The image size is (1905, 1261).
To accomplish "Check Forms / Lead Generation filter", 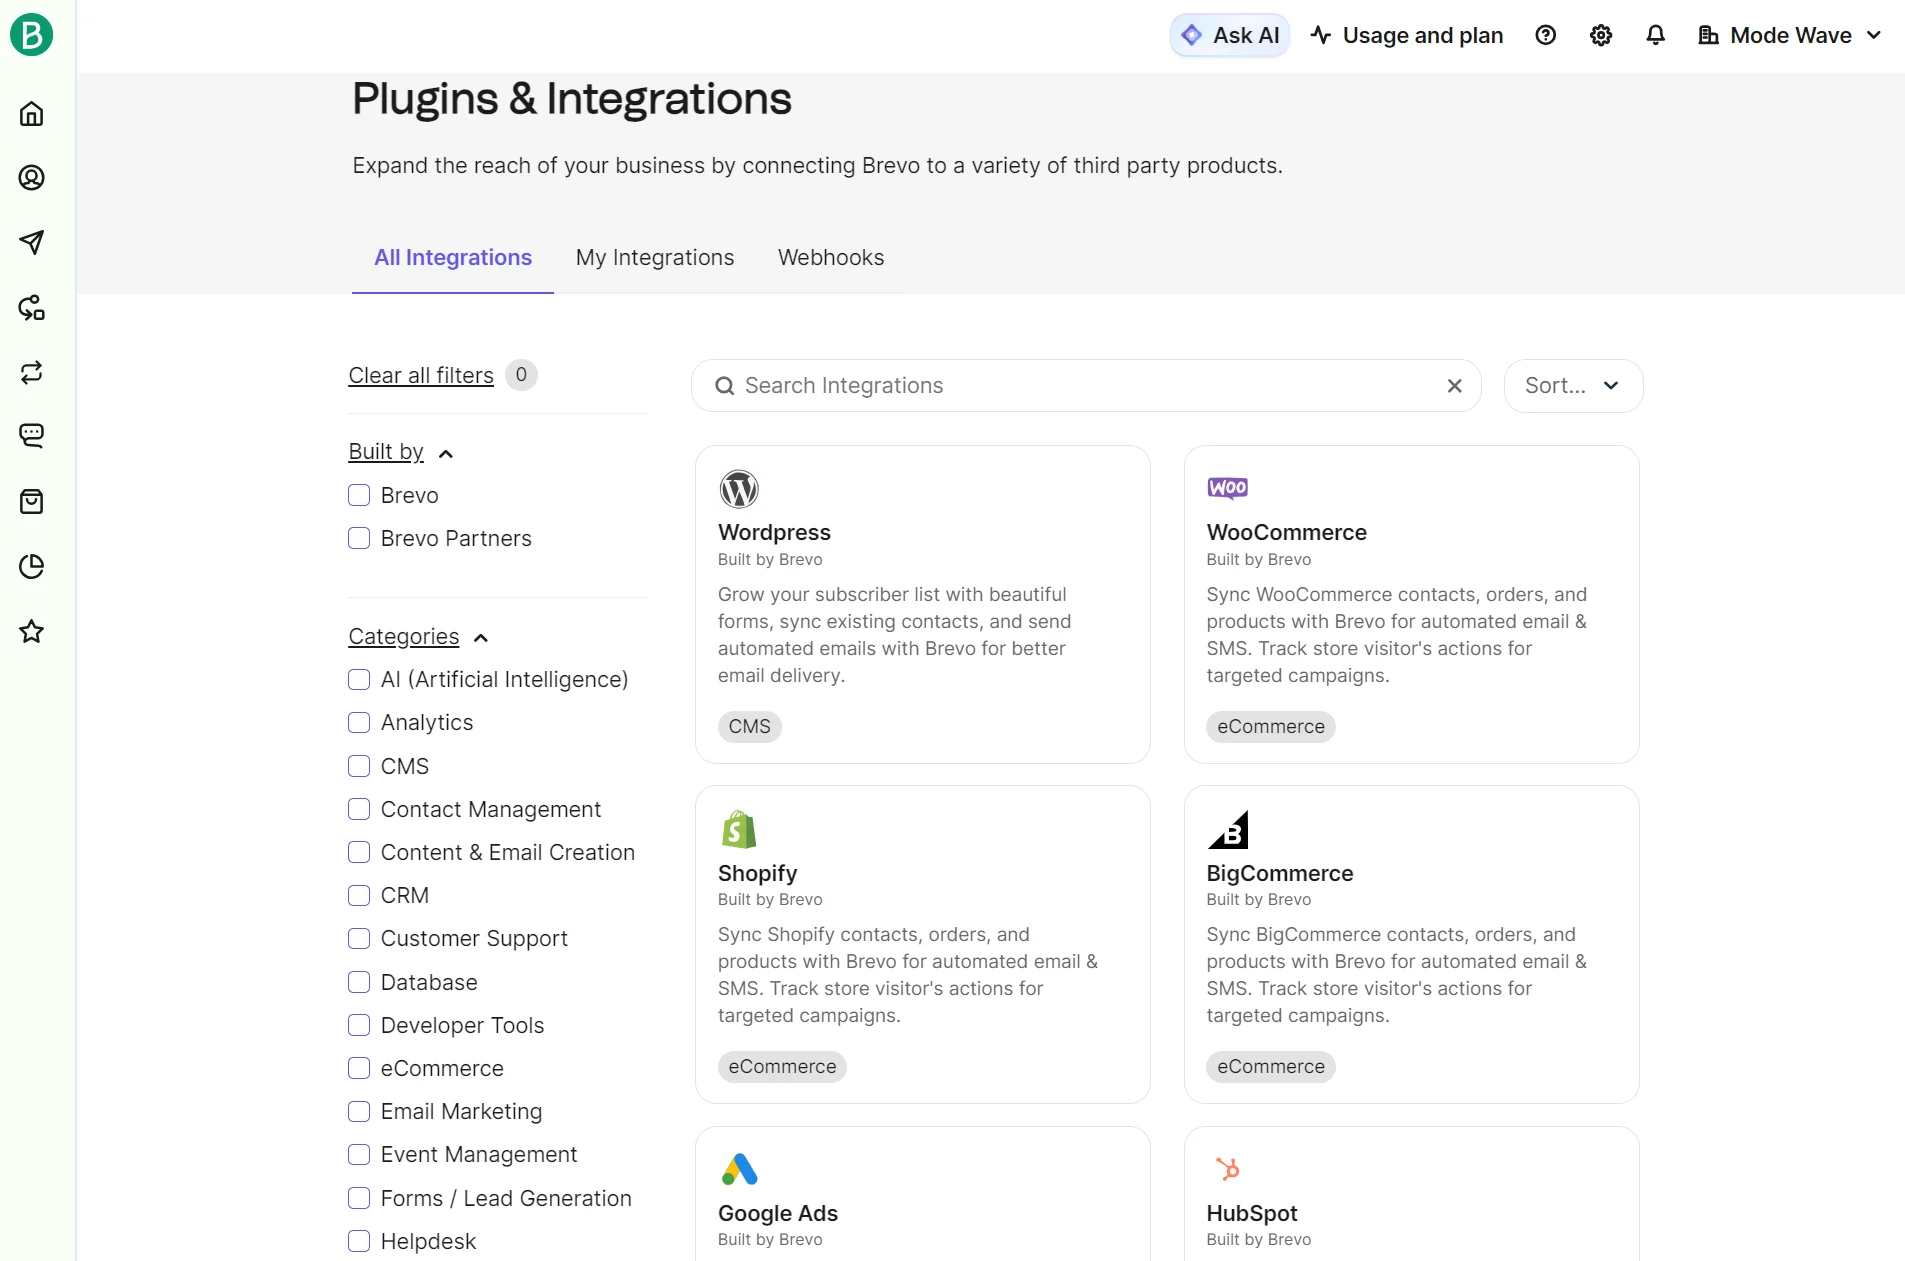I will click(x=359, y=1198).
